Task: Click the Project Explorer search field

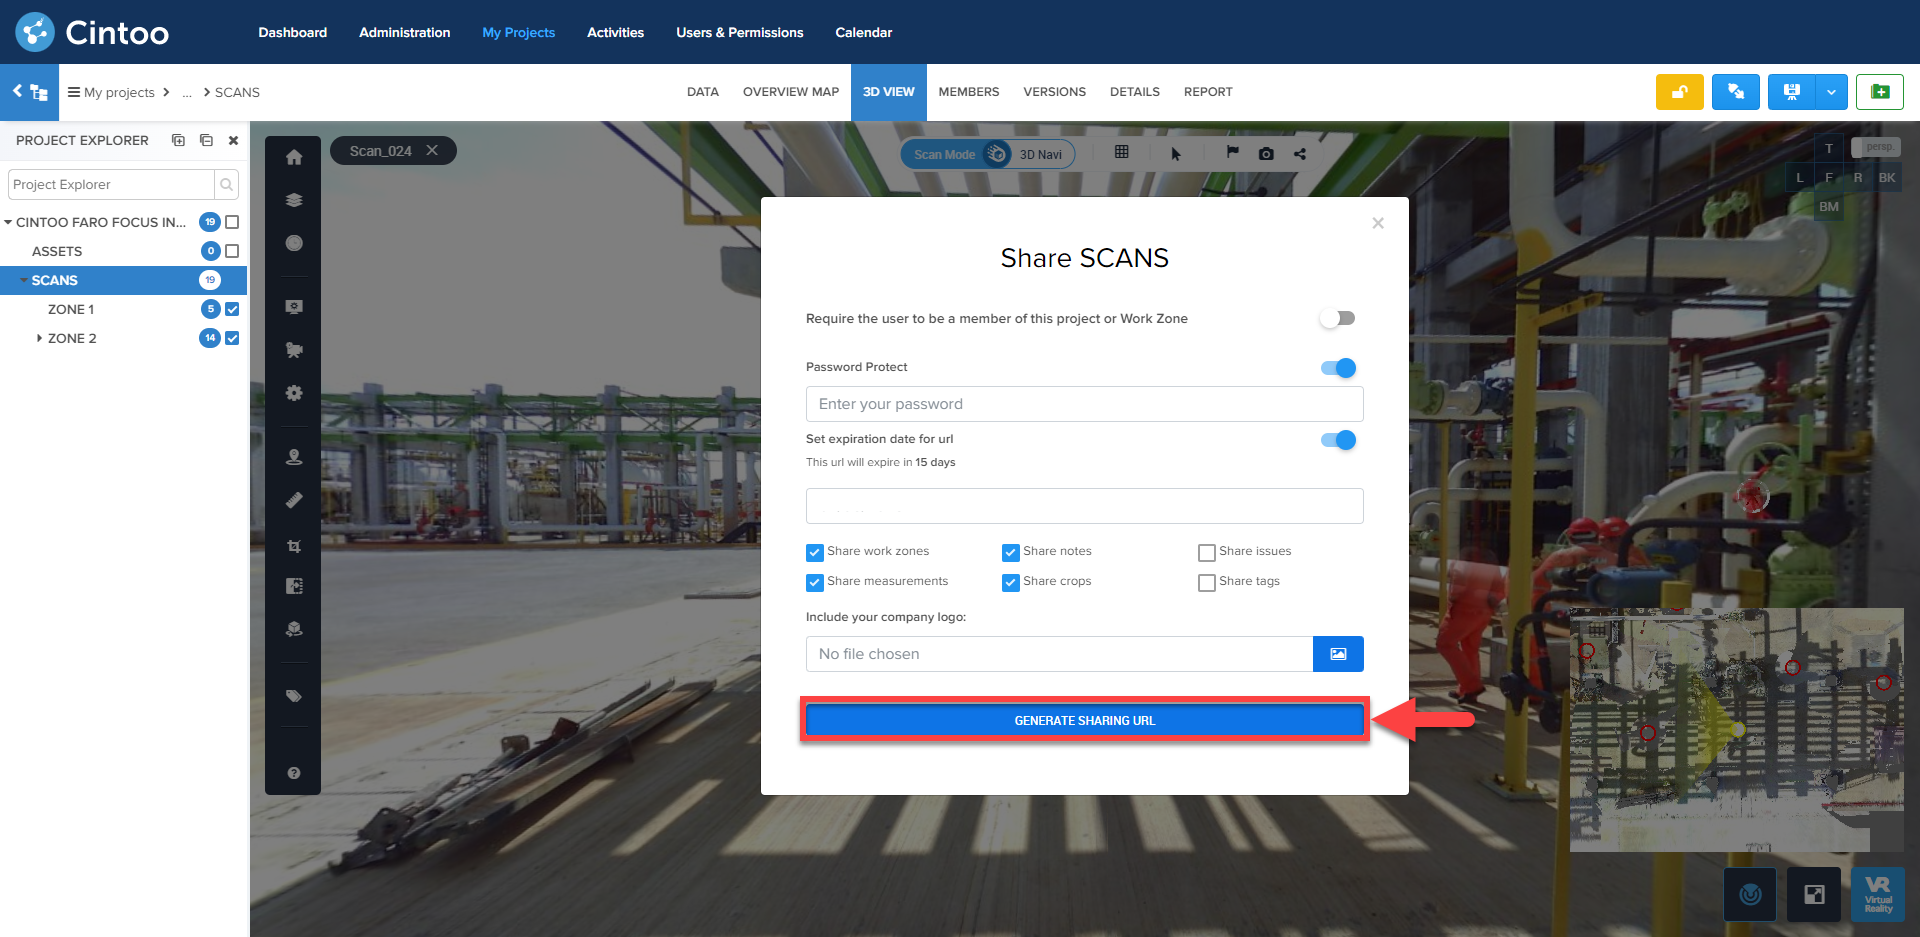Action: (112, 184)
